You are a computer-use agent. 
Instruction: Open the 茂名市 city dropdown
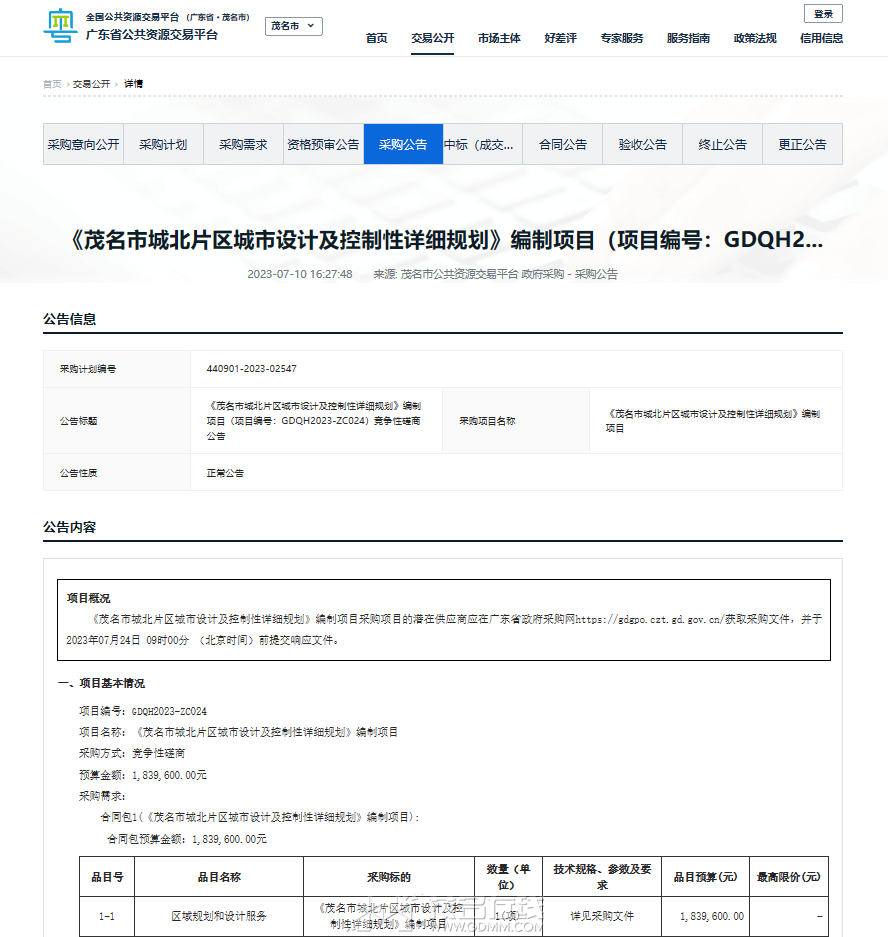point(293,26)
